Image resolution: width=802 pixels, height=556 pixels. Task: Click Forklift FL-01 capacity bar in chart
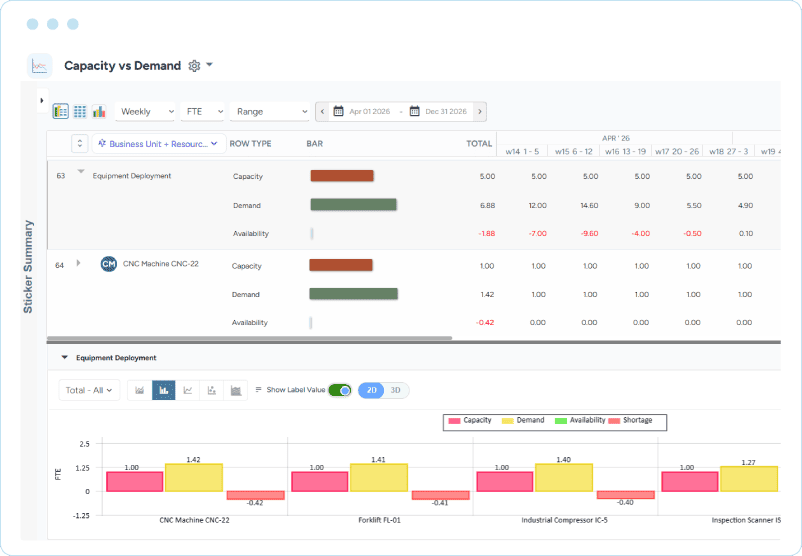(x=320, y=481)
